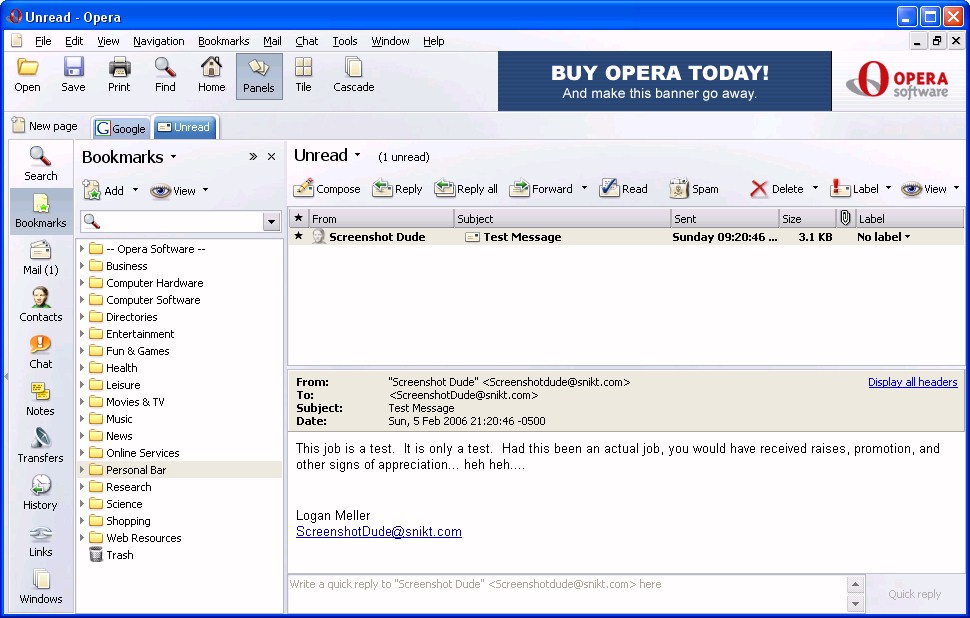Click the Reply all toolbar icon
Screen dimensions: 970x618
coord(446,188)
